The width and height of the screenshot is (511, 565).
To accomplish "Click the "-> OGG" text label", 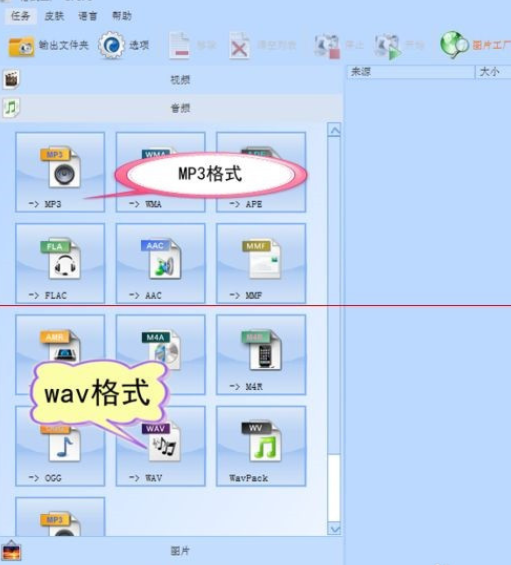I will tap(45, 478).
